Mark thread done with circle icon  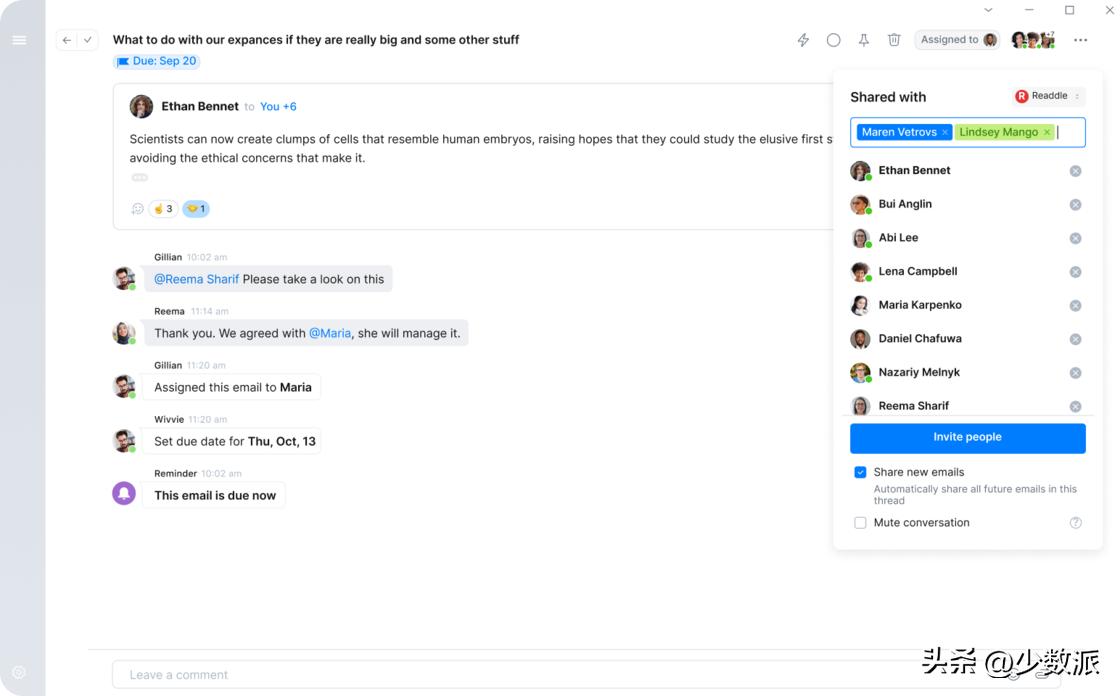(x=833, y=40)
